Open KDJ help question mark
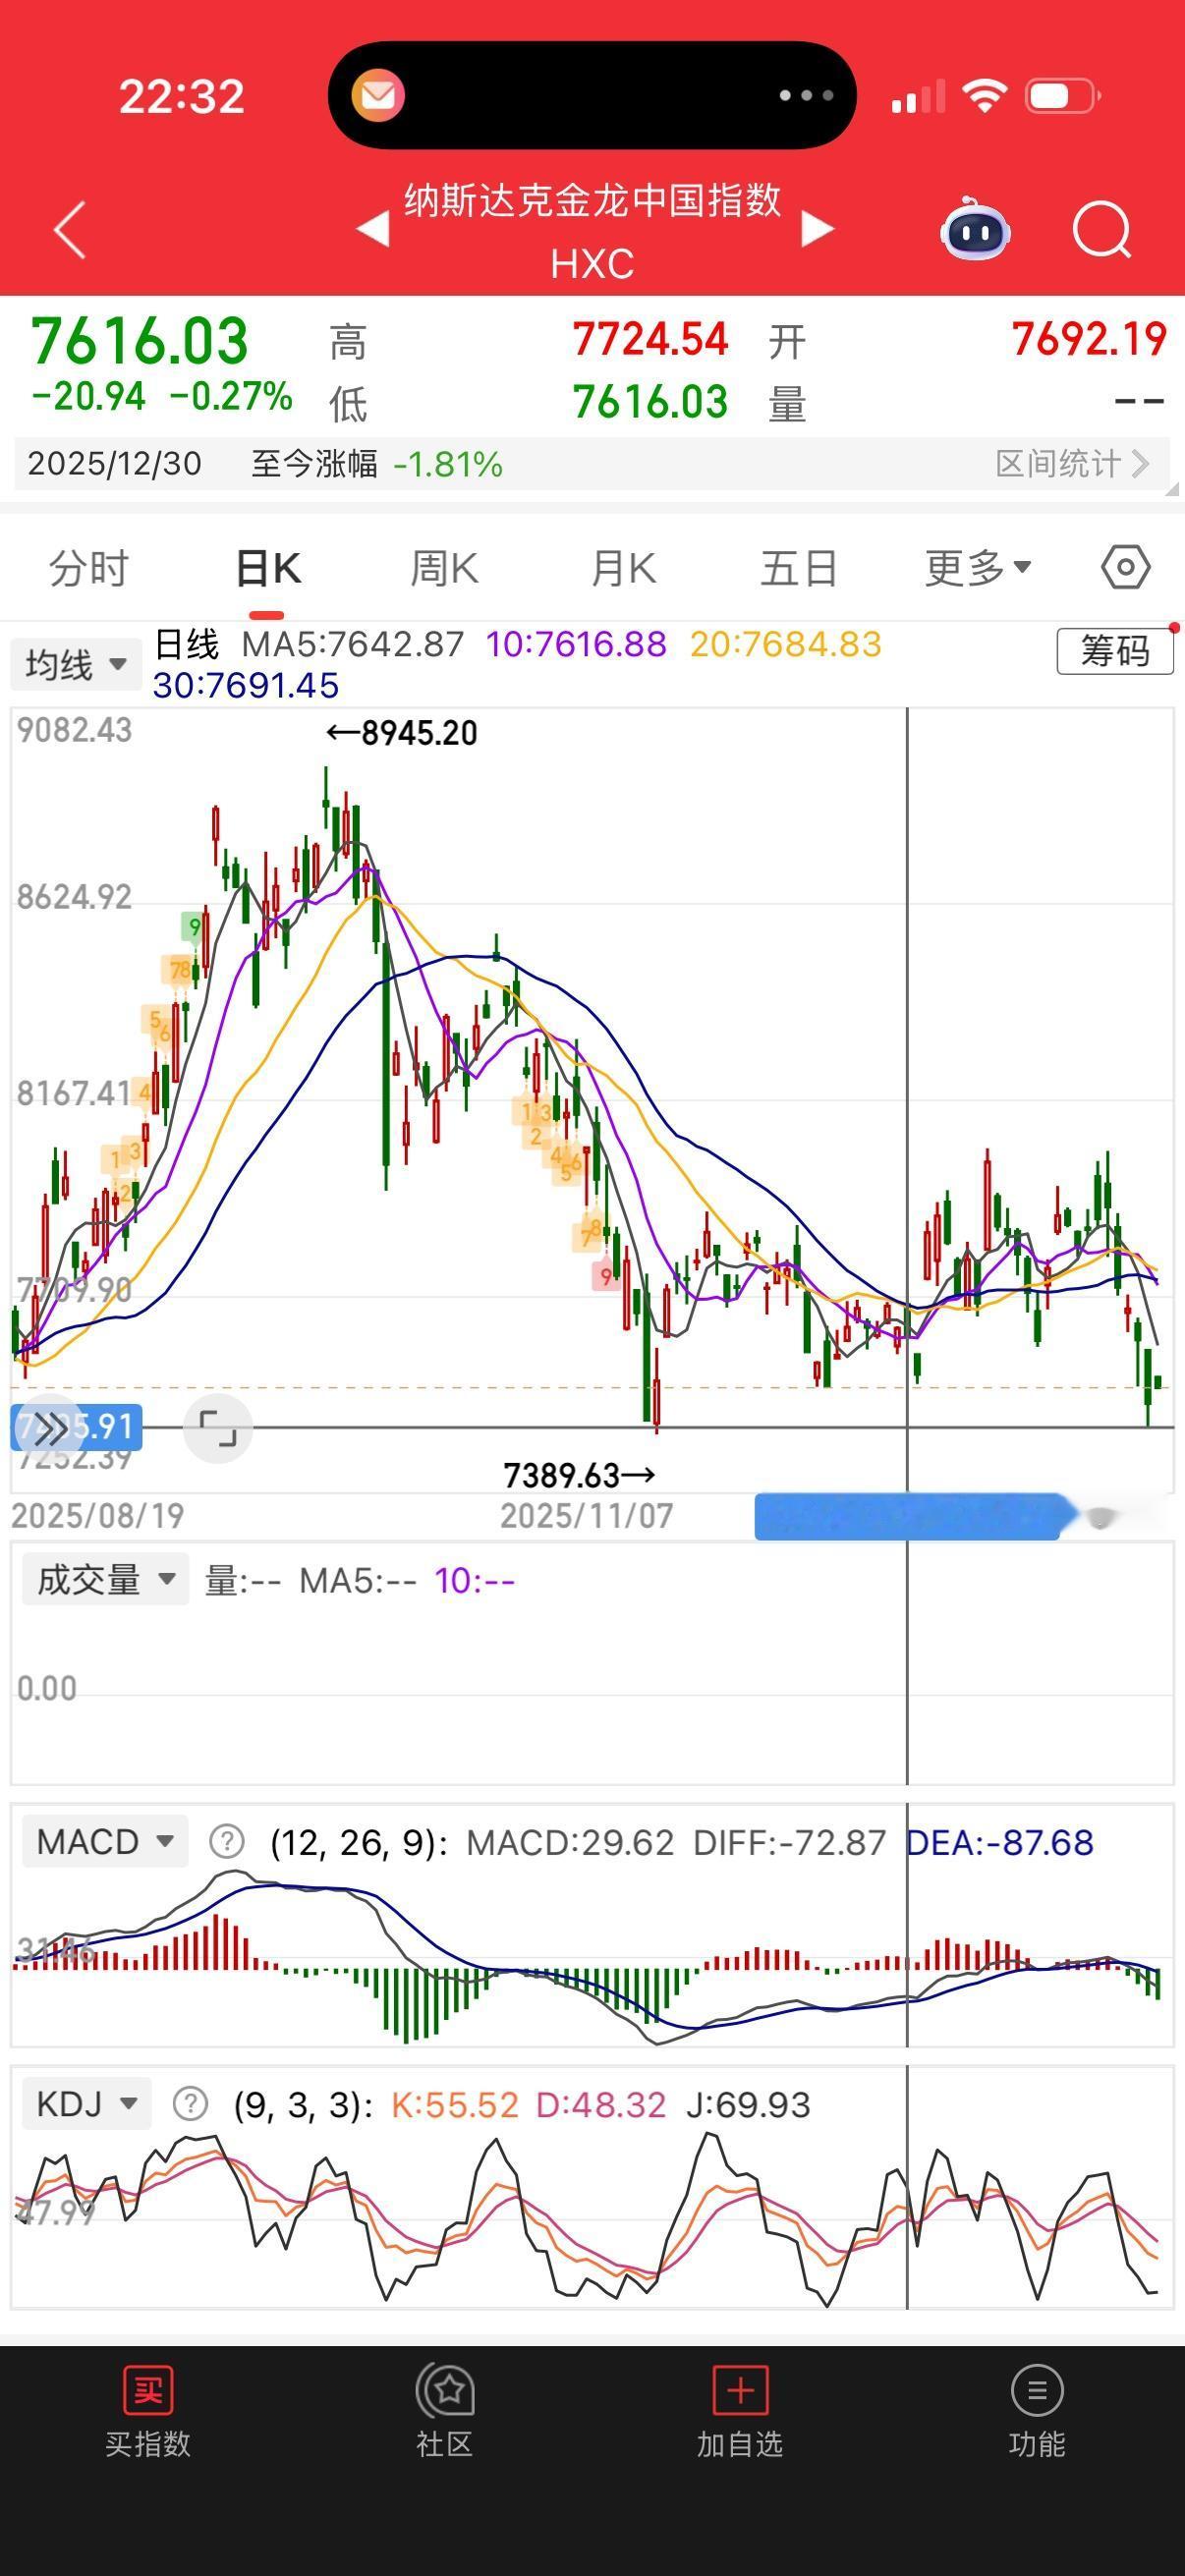The height and width of the screenshot is (2576, 1185). [190, 2104]
